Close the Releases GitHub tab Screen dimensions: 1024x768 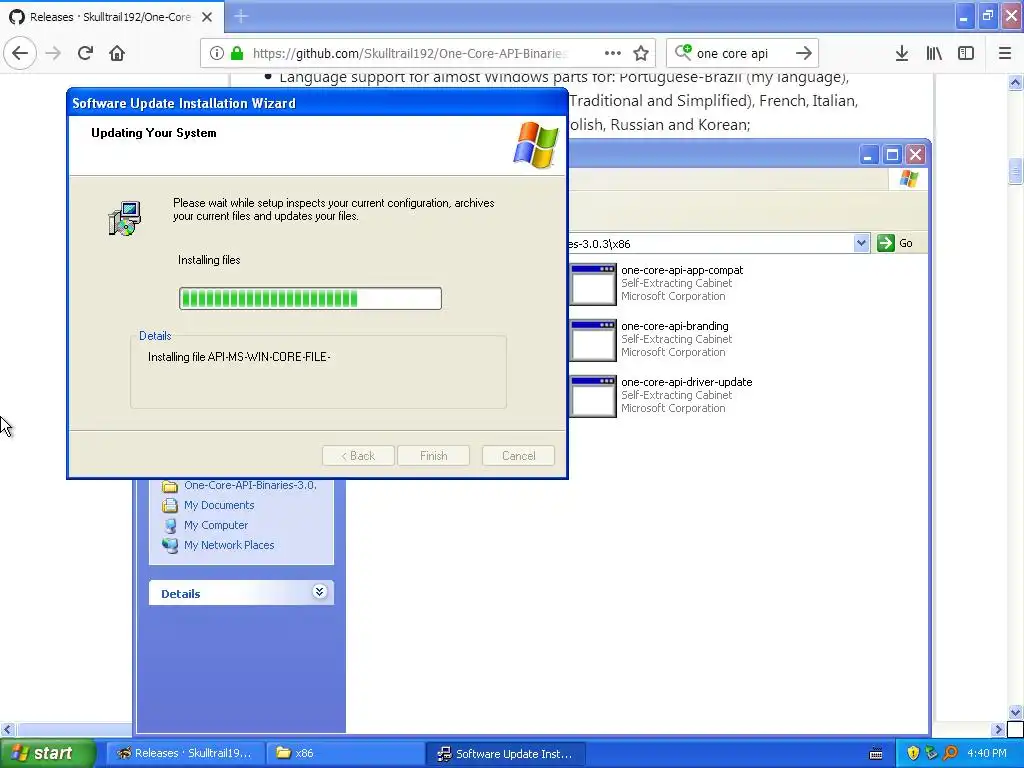click(207, 17)
